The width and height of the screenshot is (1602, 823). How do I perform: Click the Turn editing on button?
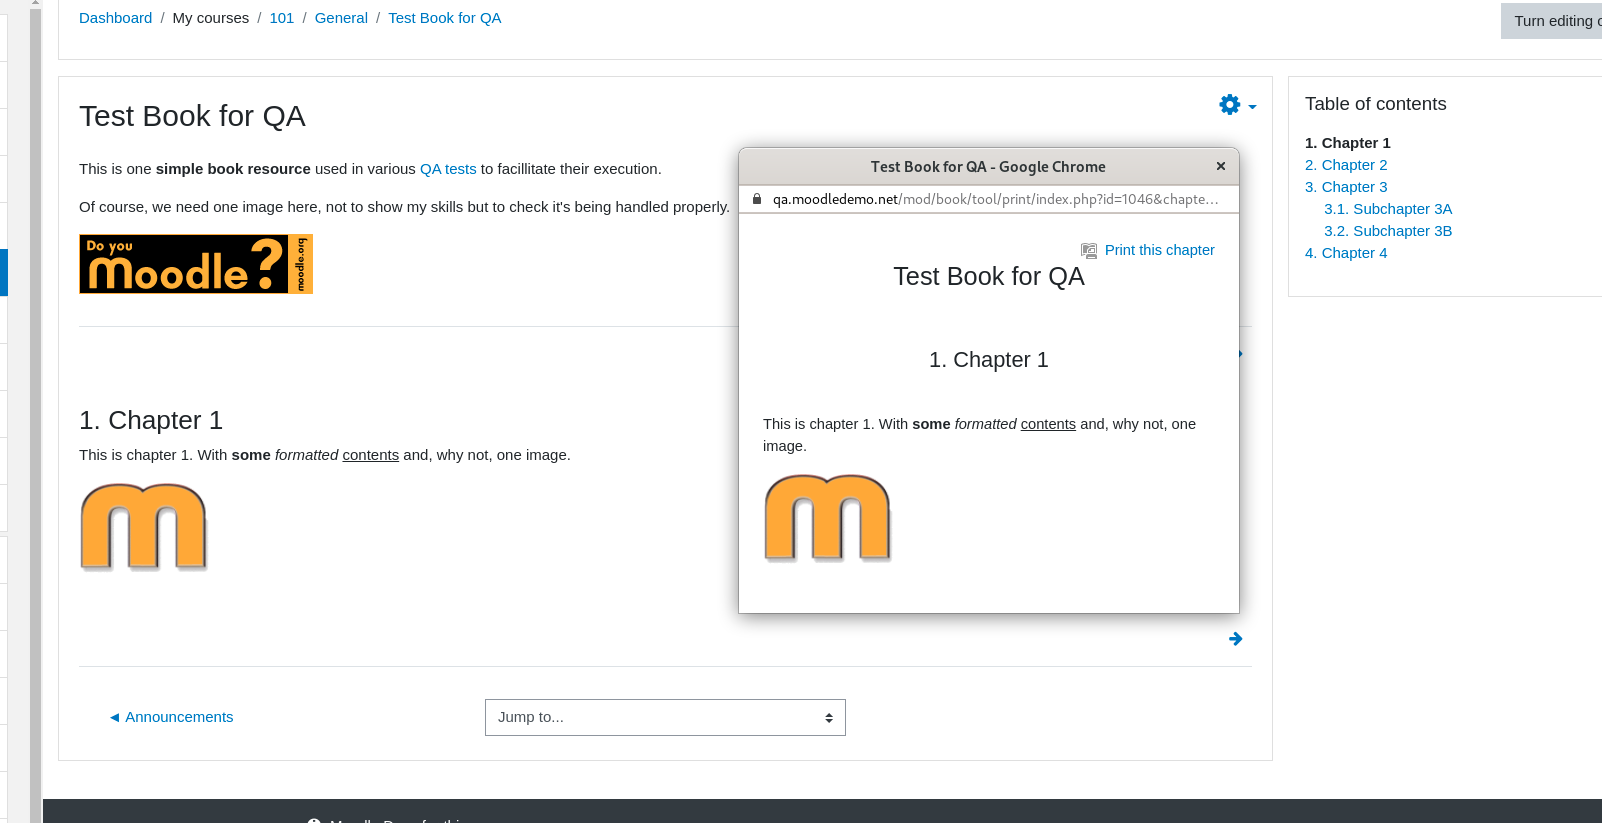point(1552,21)
